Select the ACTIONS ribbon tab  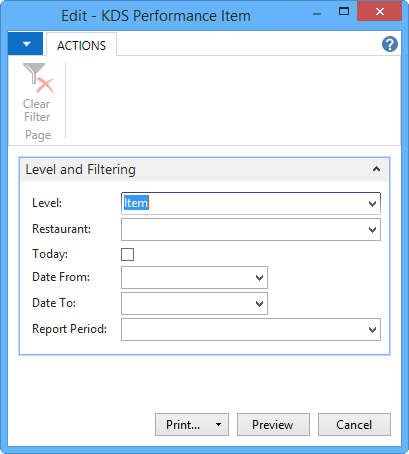(x=81, y=45)
